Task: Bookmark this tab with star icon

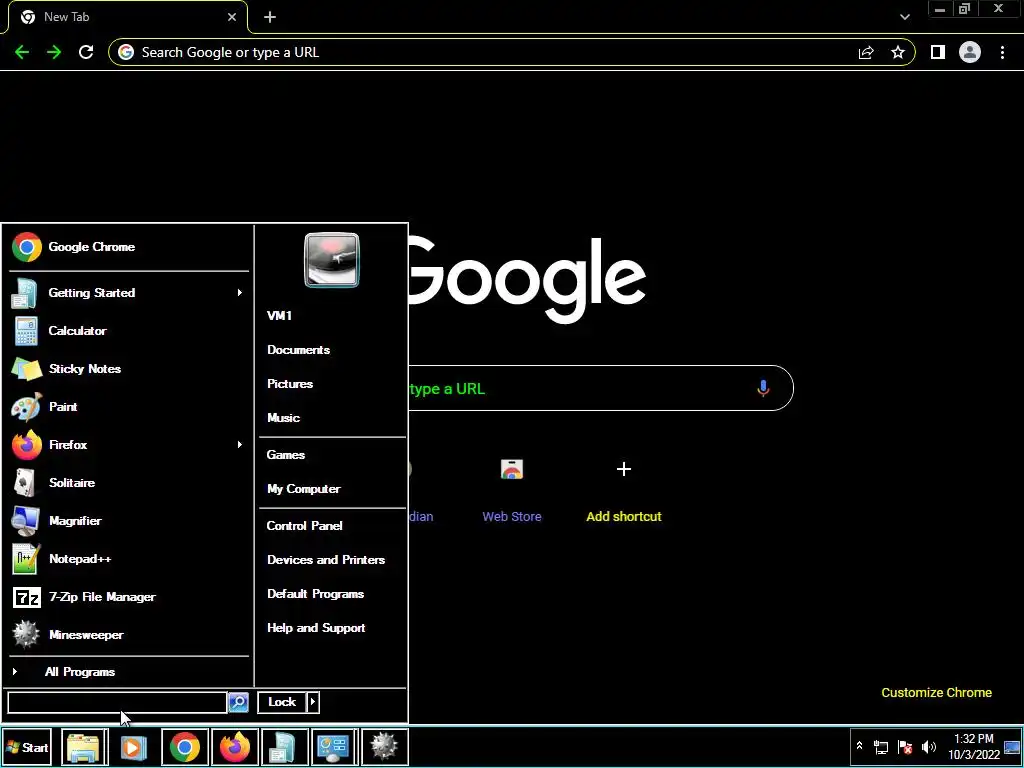Action: pyautogui.click(x=898, y=52)
